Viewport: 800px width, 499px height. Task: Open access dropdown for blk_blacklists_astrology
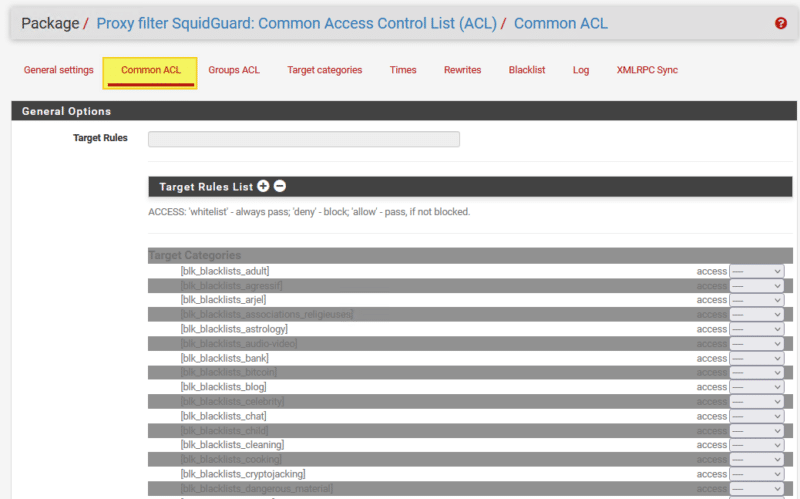[756, 329]
